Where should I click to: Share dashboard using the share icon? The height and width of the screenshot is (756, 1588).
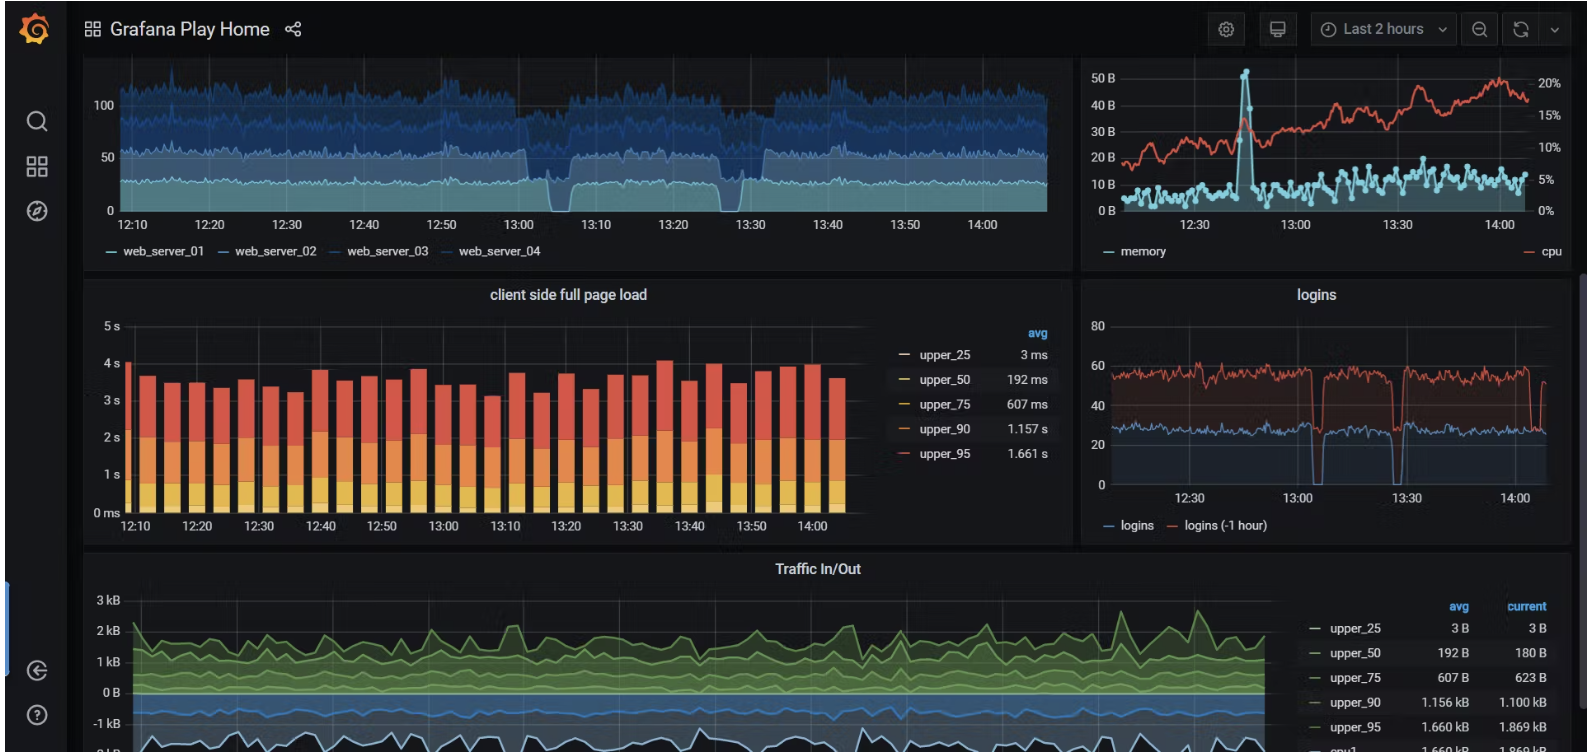tap(293, 29)
